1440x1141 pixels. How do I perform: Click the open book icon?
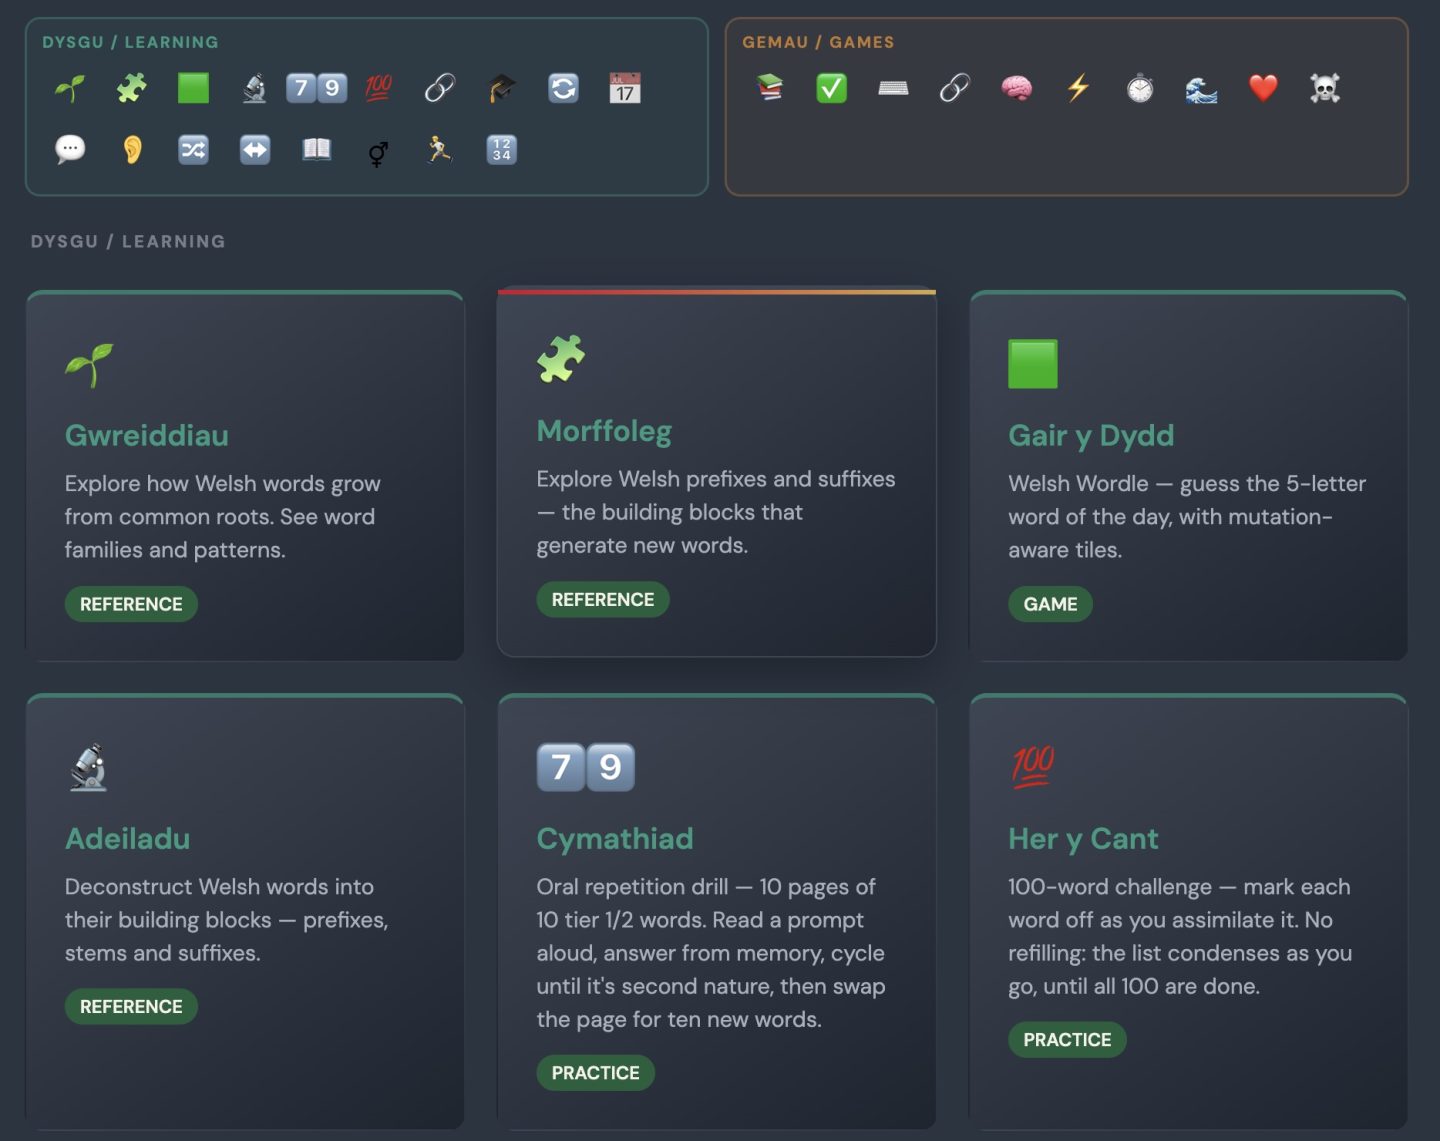coord(317,150)
